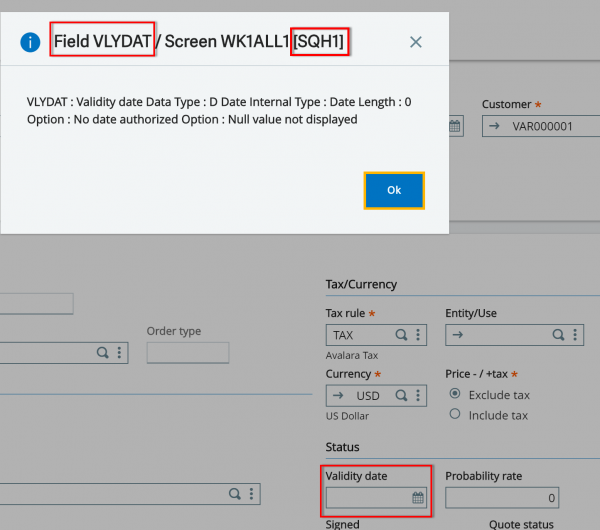Select the Exclude tax radio option
Screen dimensions: 600x530
coord(455,394)
